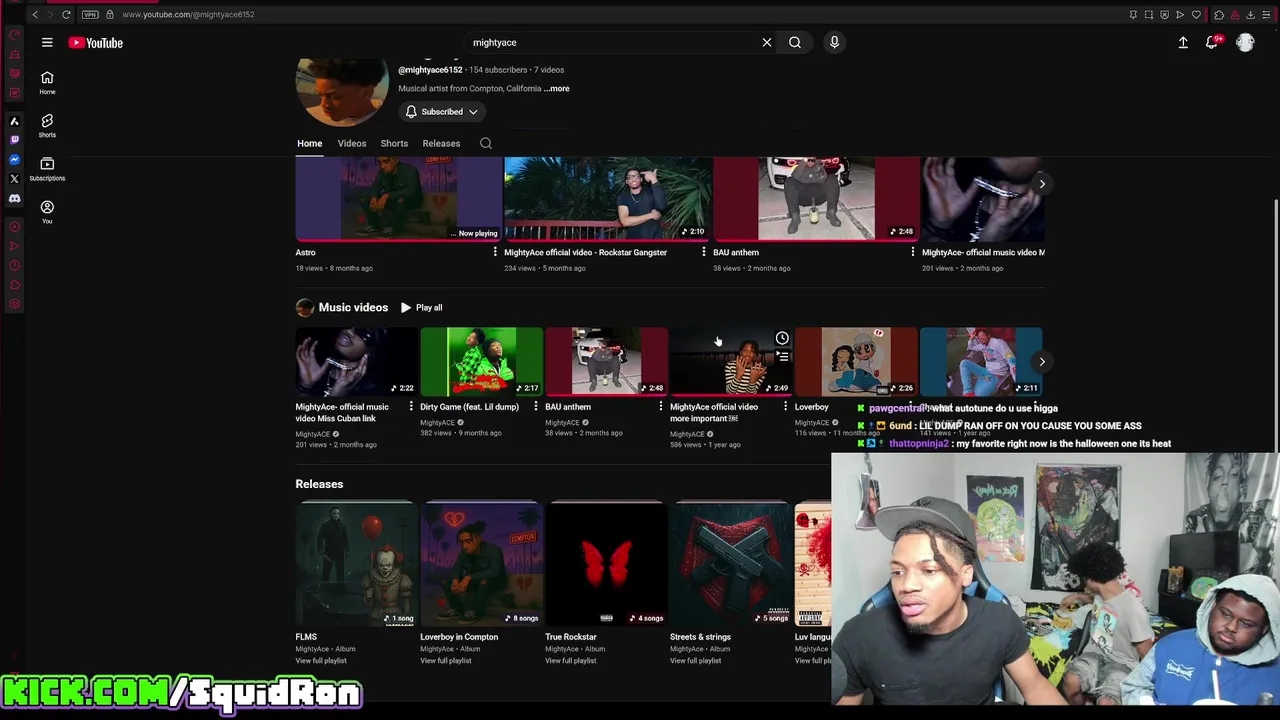Play all Music videos
The width and height of the screenshot is (1280, 720).
click(x=421, y=308)
